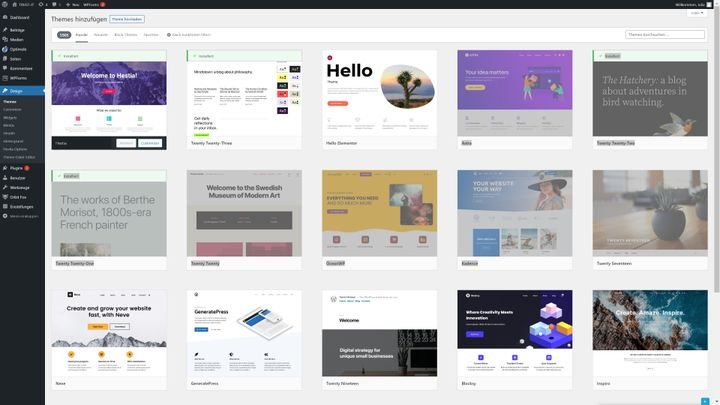The image size is (720, 405).
Task: Click the Seiten pages icon
Action: point(5,58)
